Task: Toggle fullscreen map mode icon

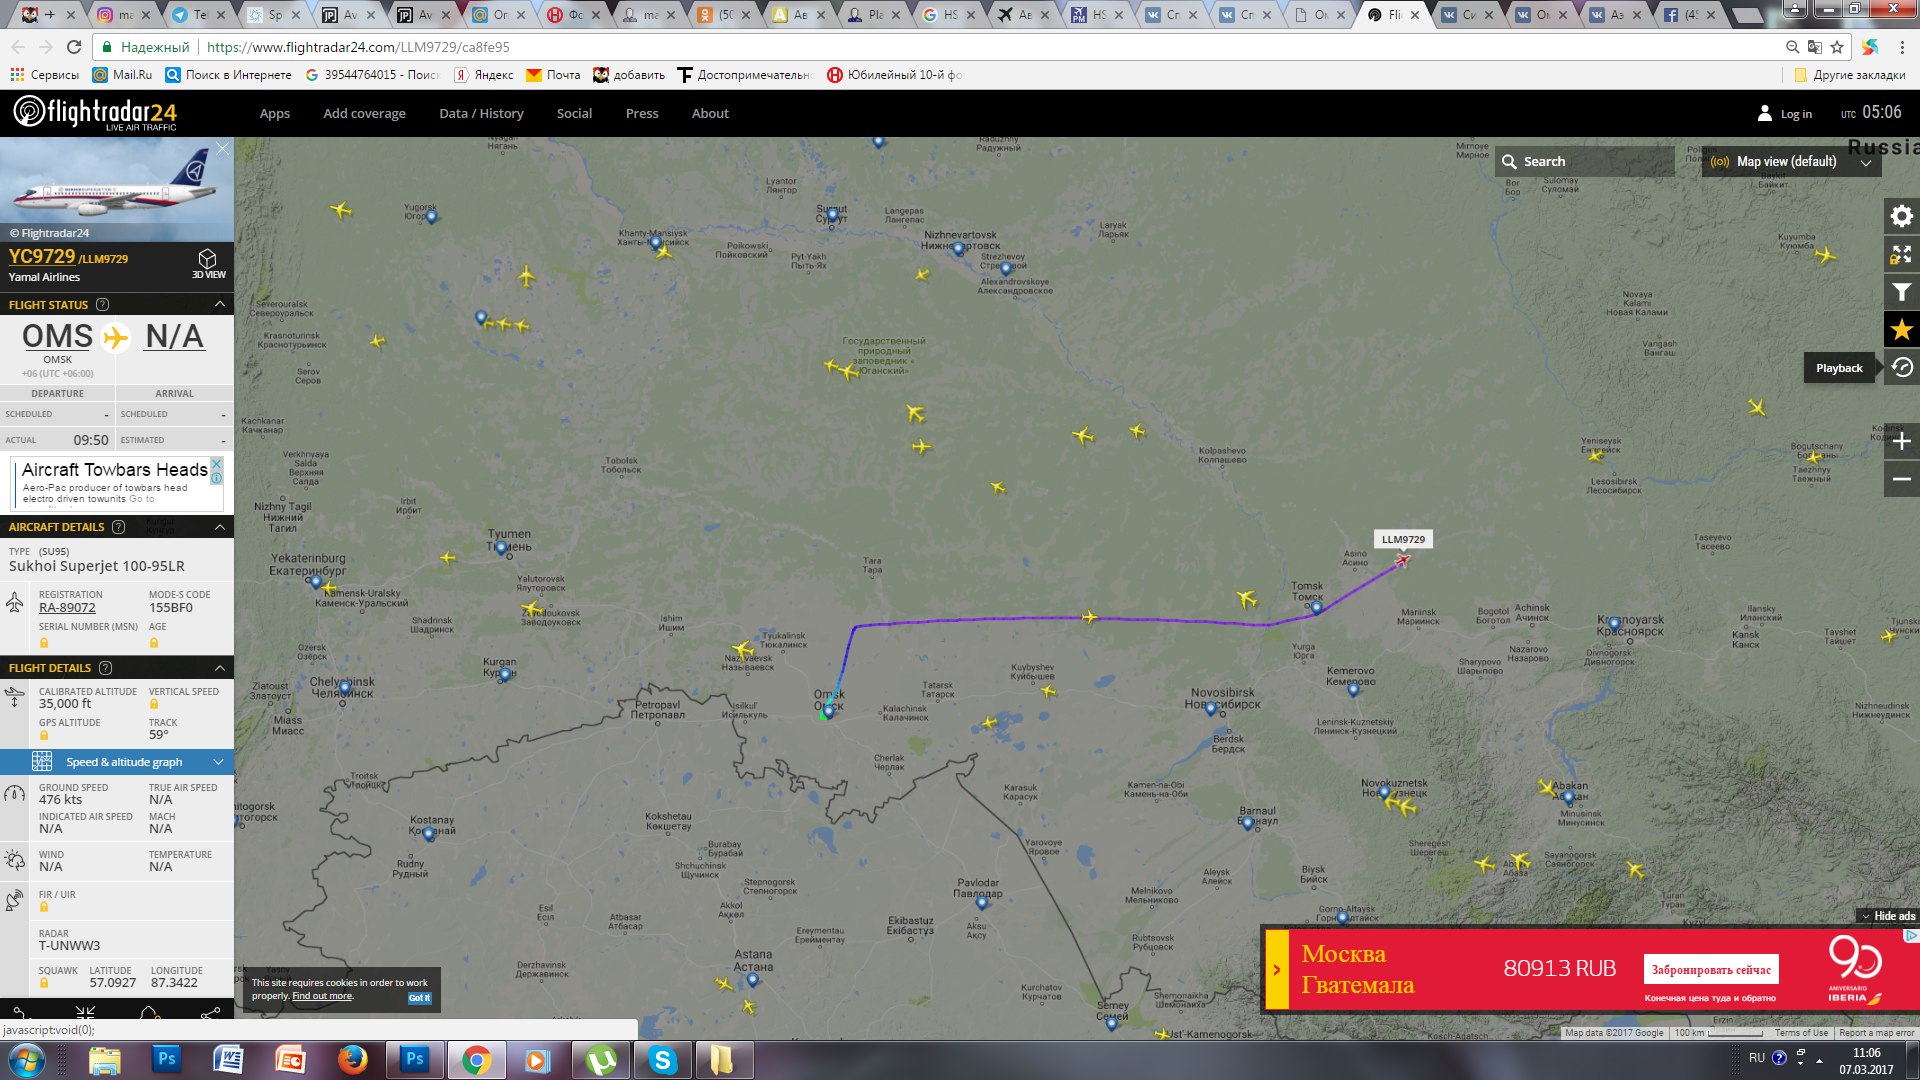Action: click(x=1901, y=255)
